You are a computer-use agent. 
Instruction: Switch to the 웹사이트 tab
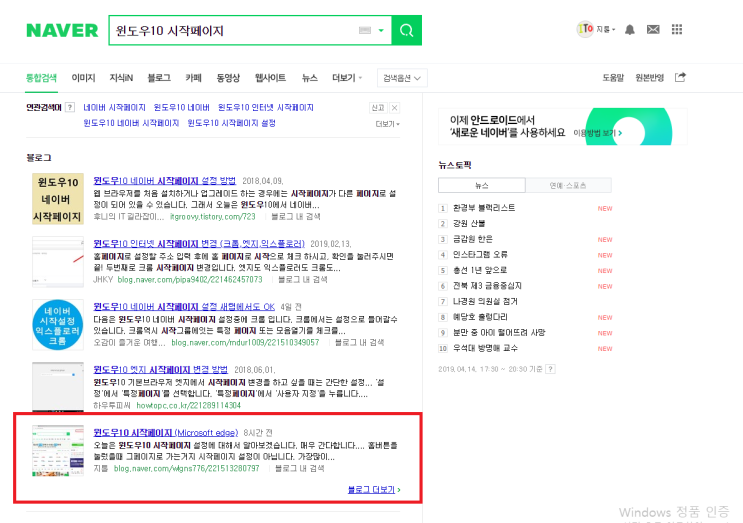tap(270, 78)
